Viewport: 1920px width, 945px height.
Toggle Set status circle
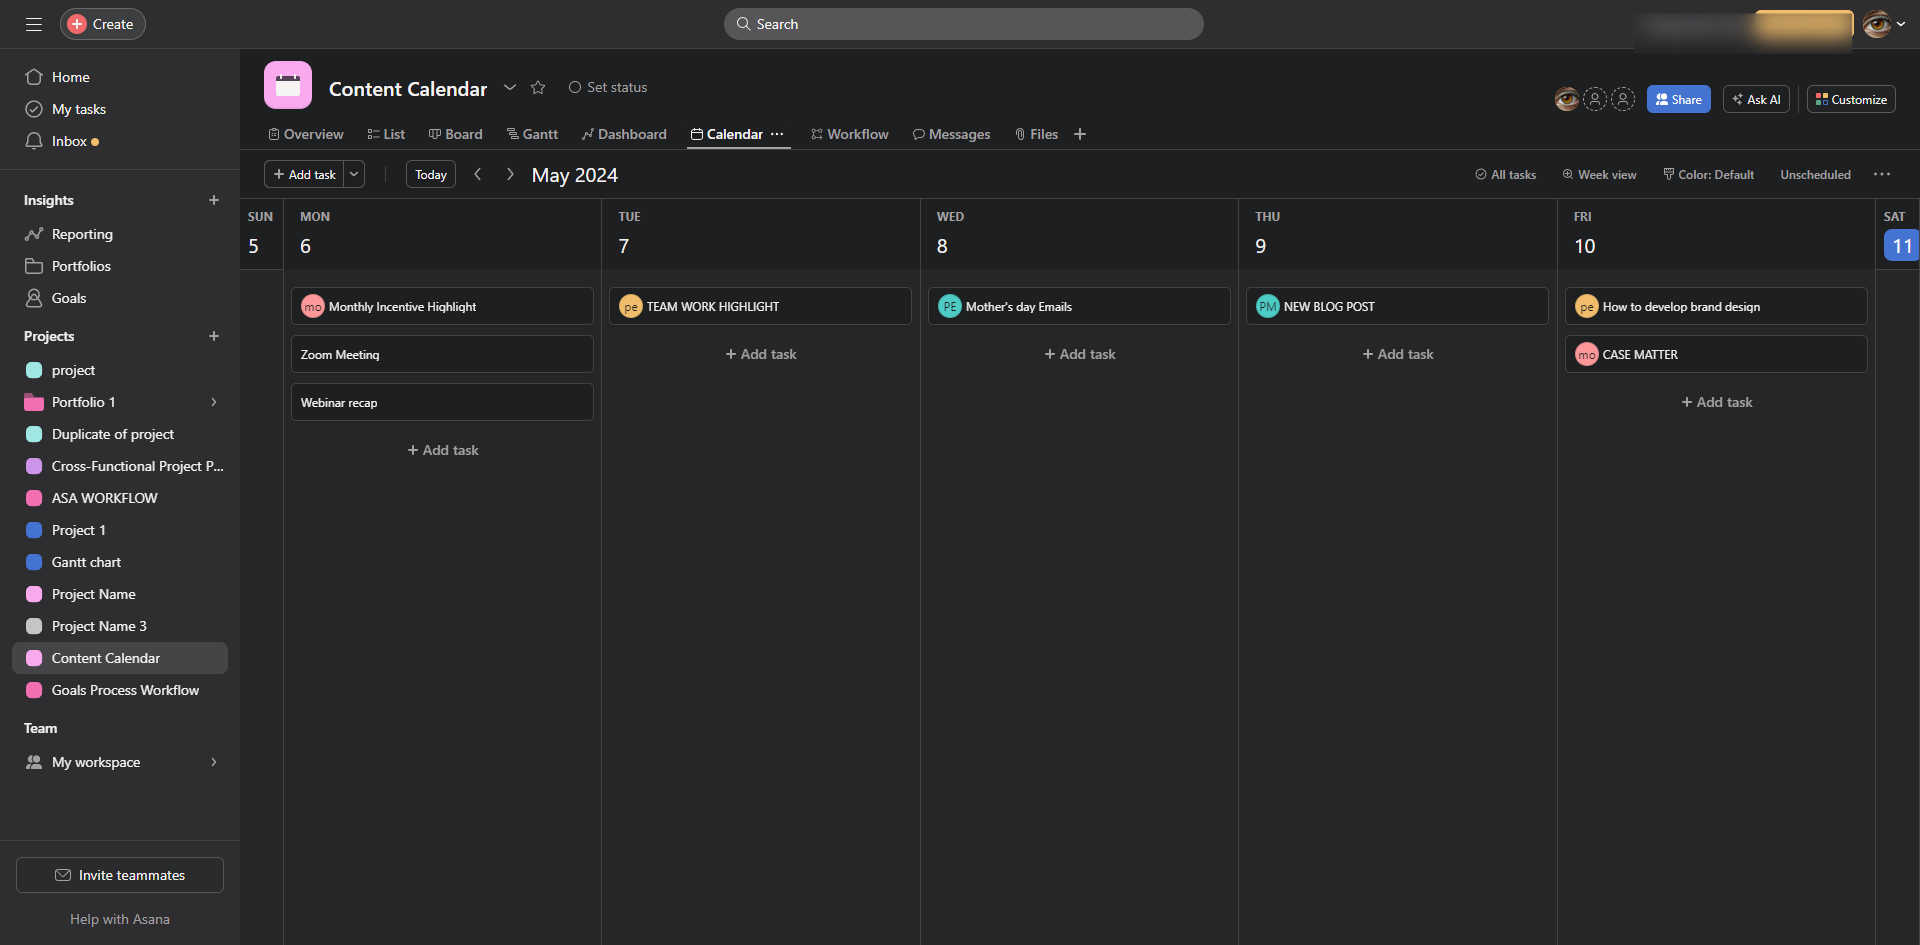[x=575, y=88]
